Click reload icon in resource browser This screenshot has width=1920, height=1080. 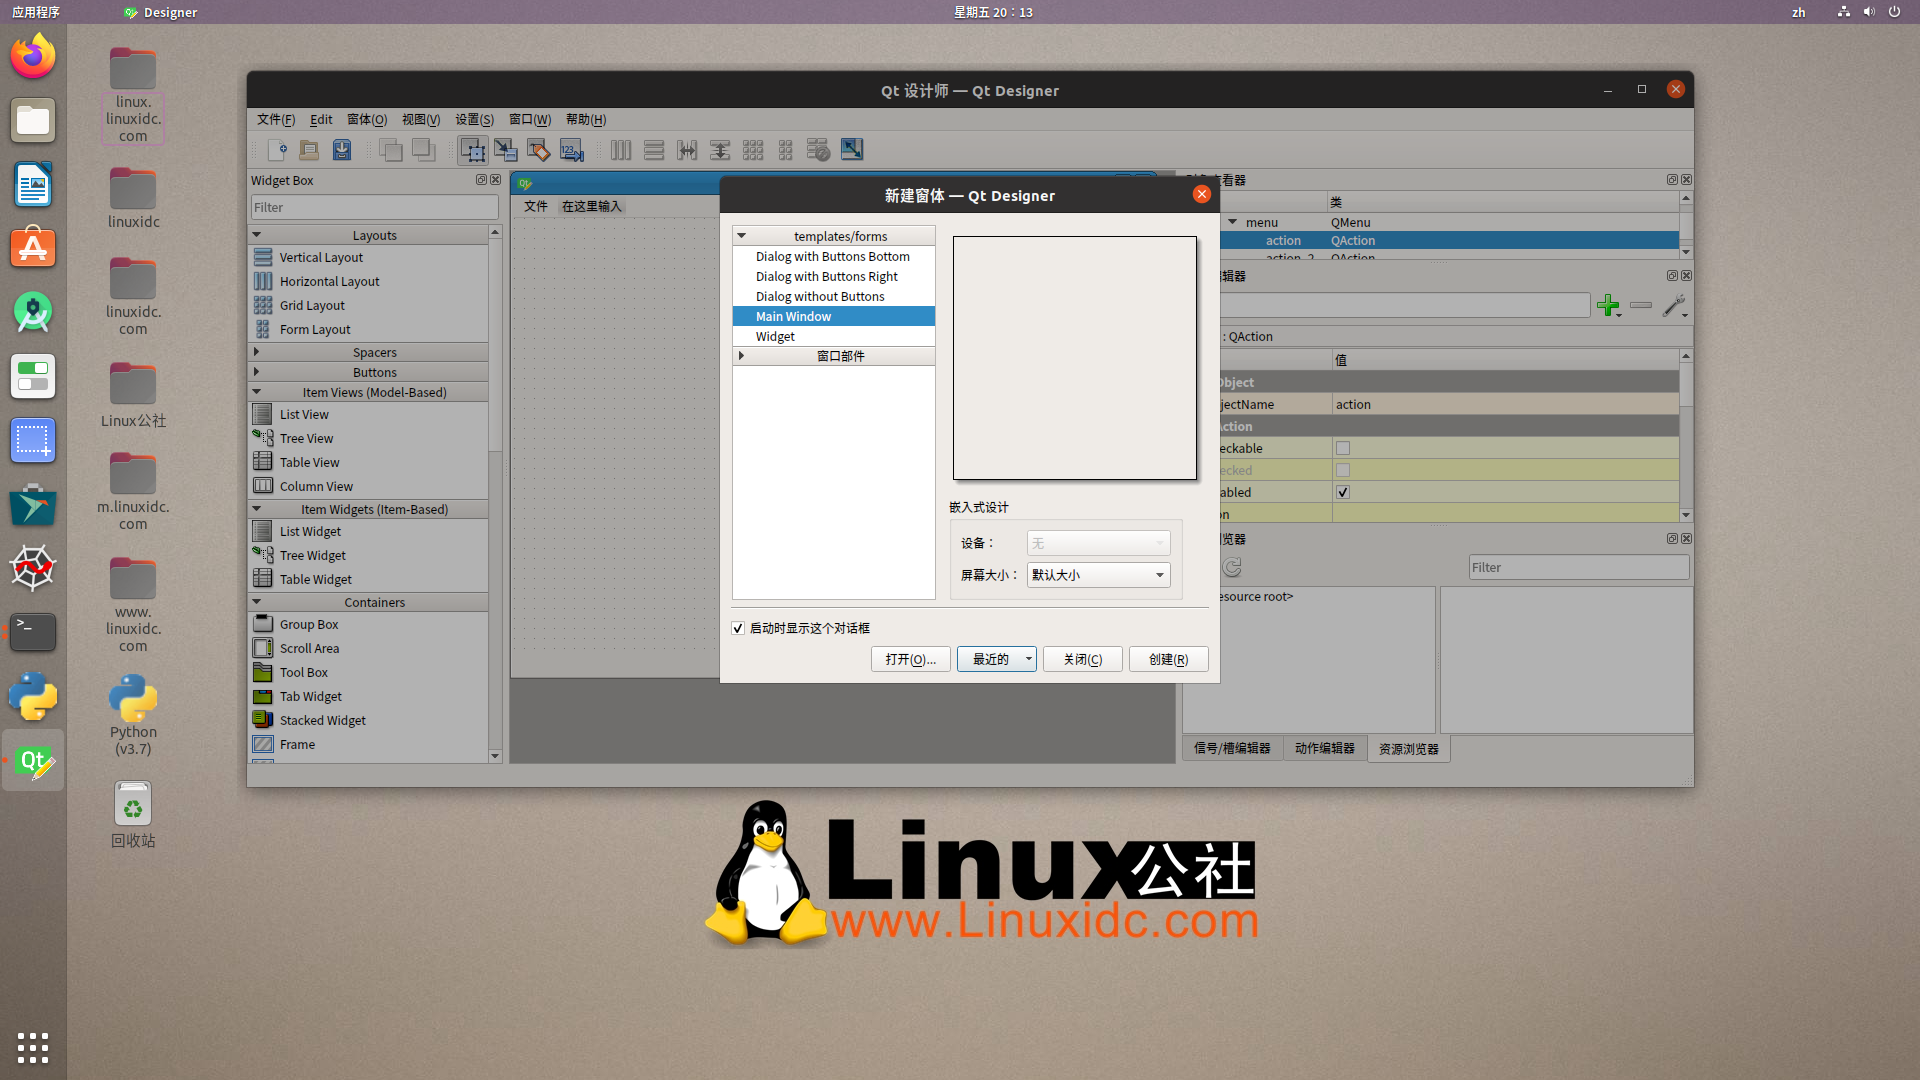click(1232, 567)
